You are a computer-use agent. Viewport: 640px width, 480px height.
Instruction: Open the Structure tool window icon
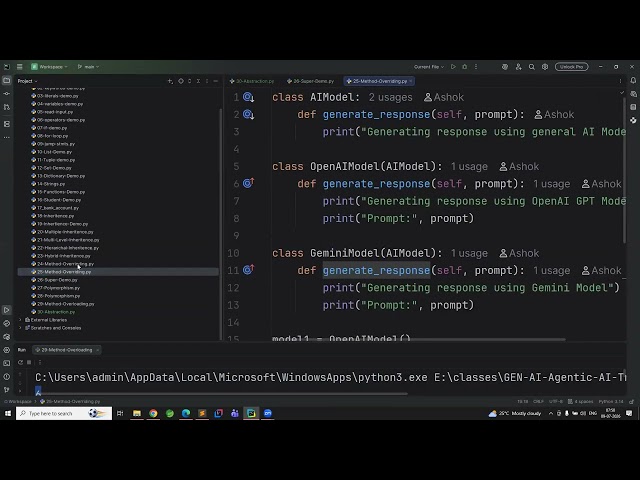[x=7, y=124]
